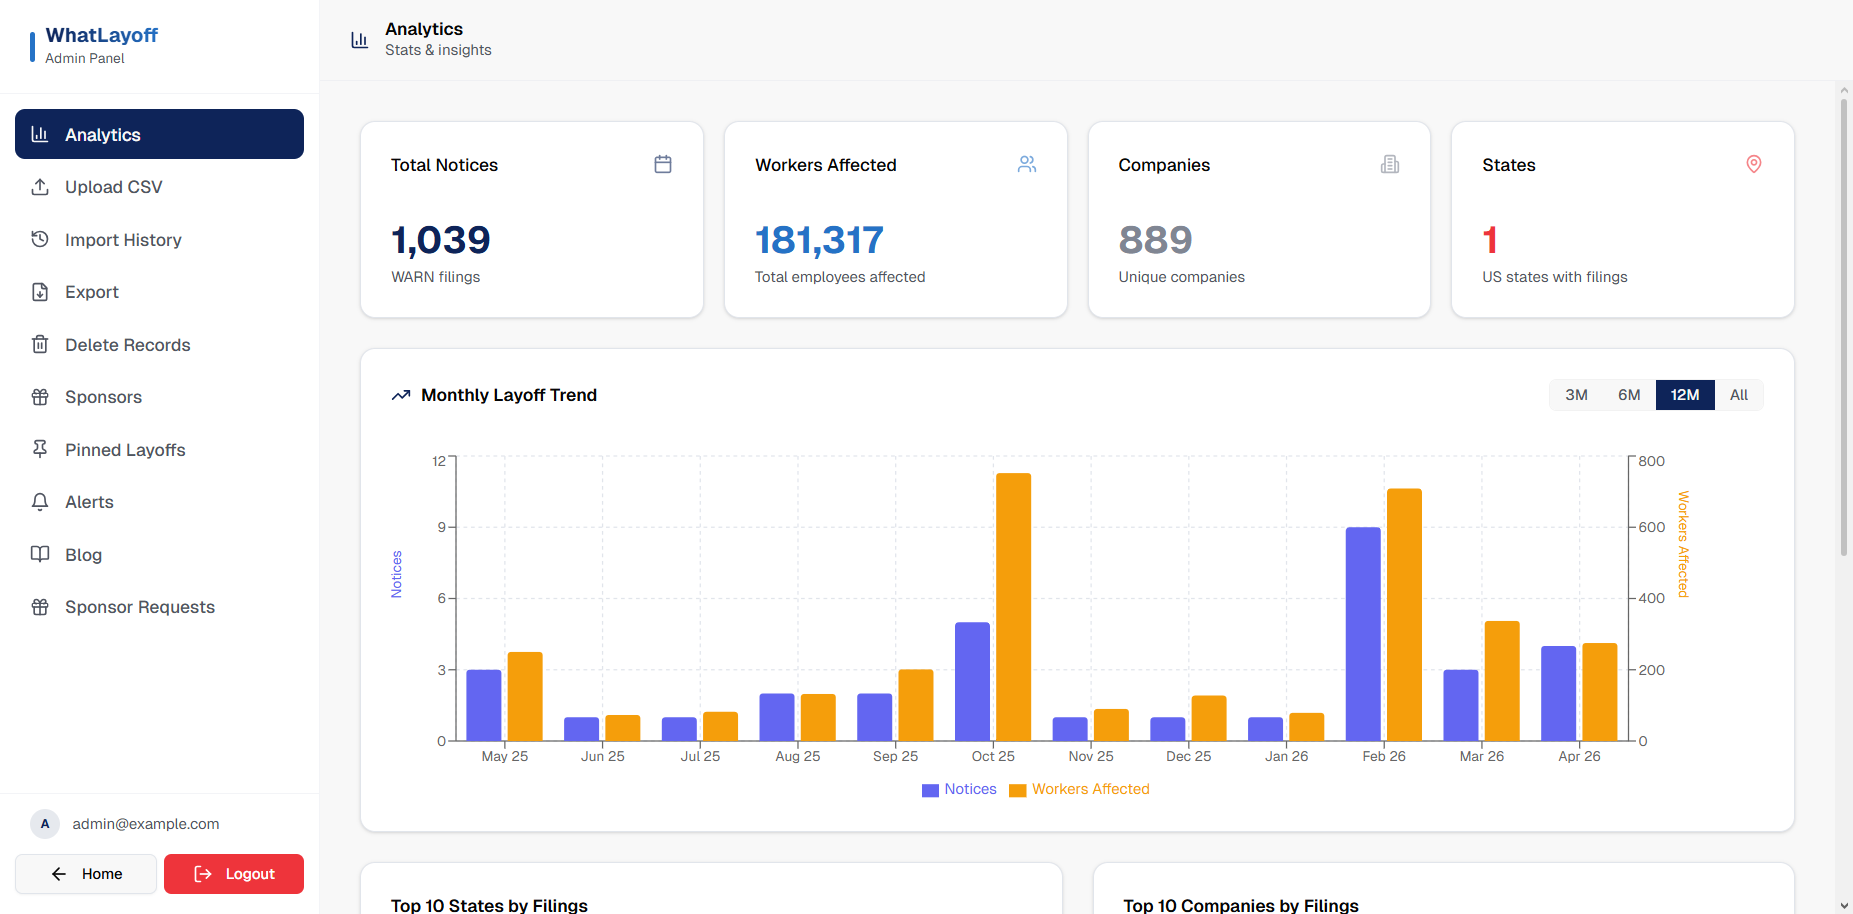Viewport: 1853px width, 914px height.
Task: Click the Oct 25 orange workers bar
Action: click(1013, 607)
